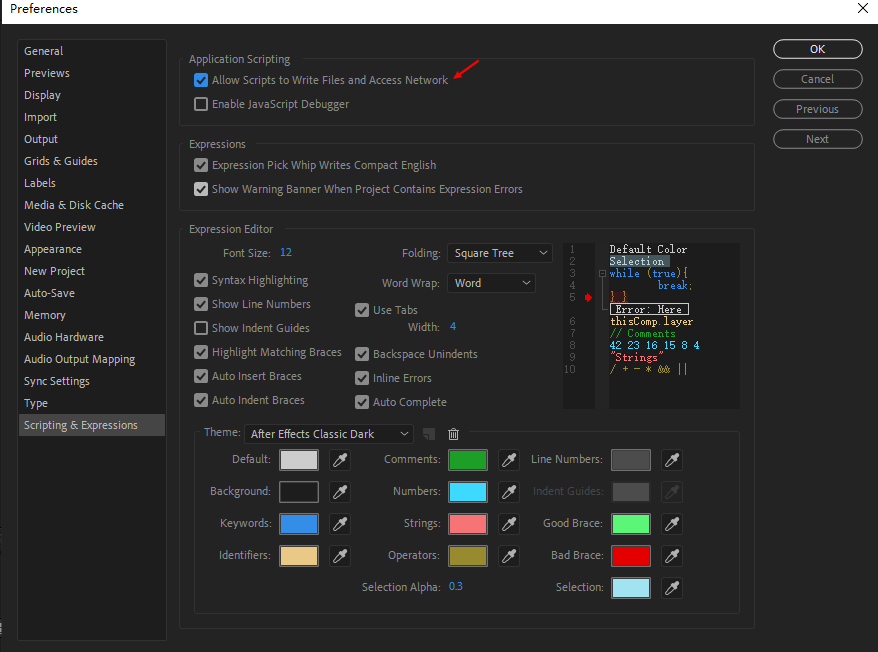
Task: Click the Good Brace color swatch
Action: tap(631, 523)
